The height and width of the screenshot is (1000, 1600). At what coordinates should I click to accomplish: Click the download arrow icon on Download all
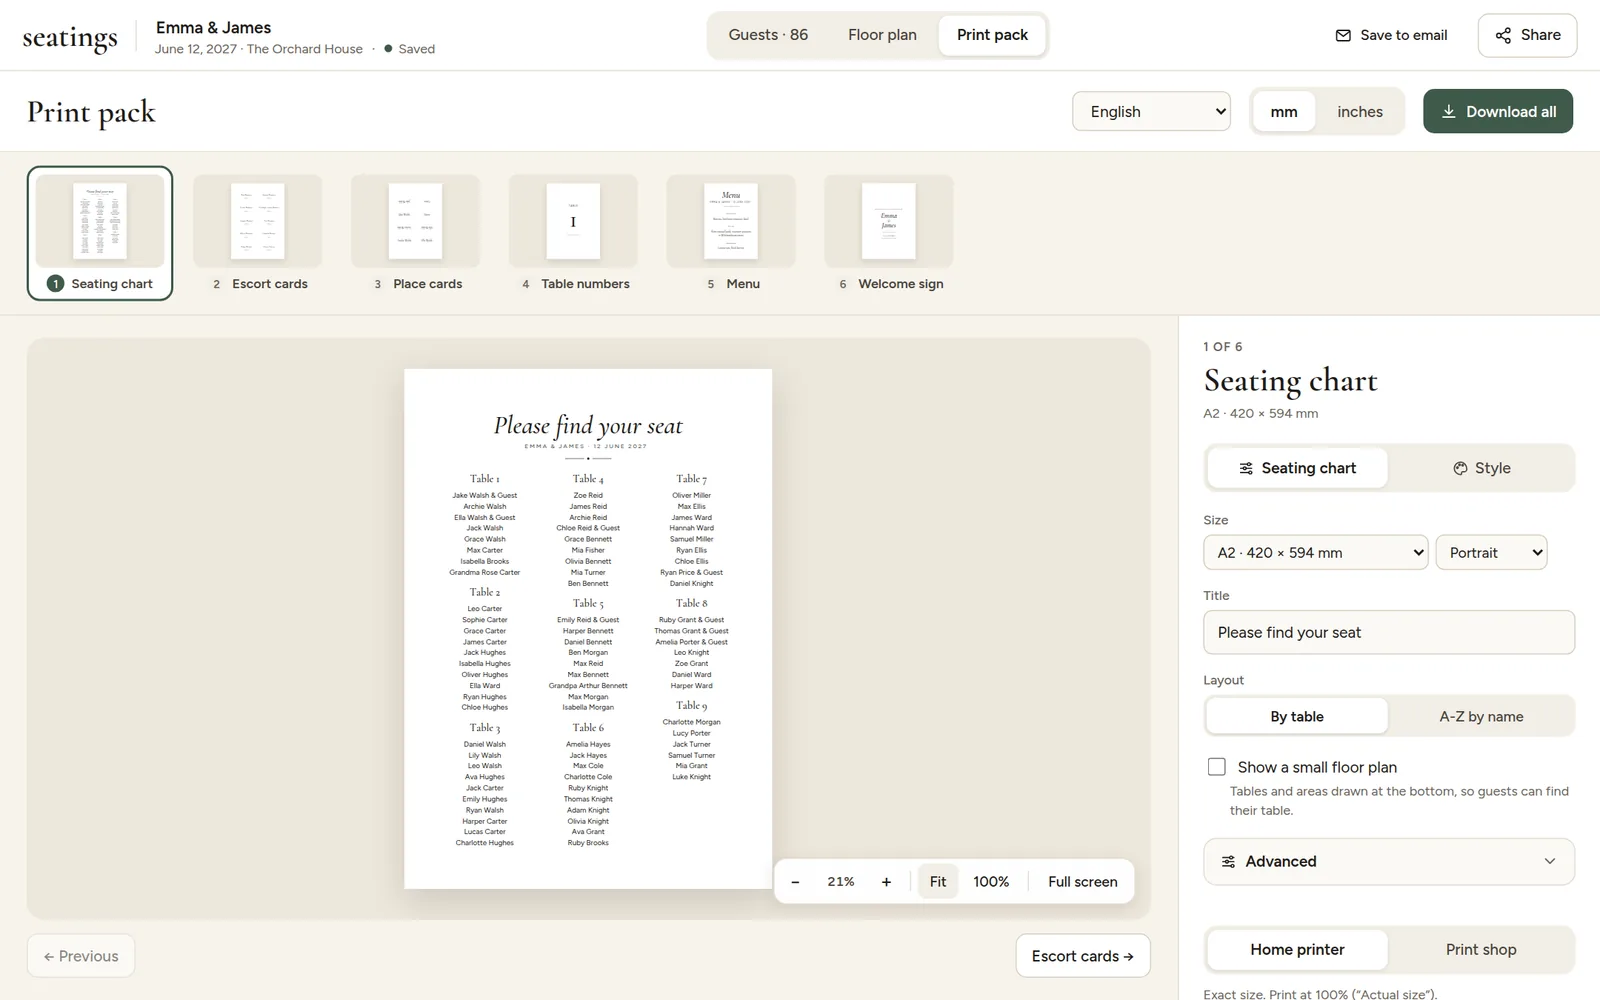1448,112
